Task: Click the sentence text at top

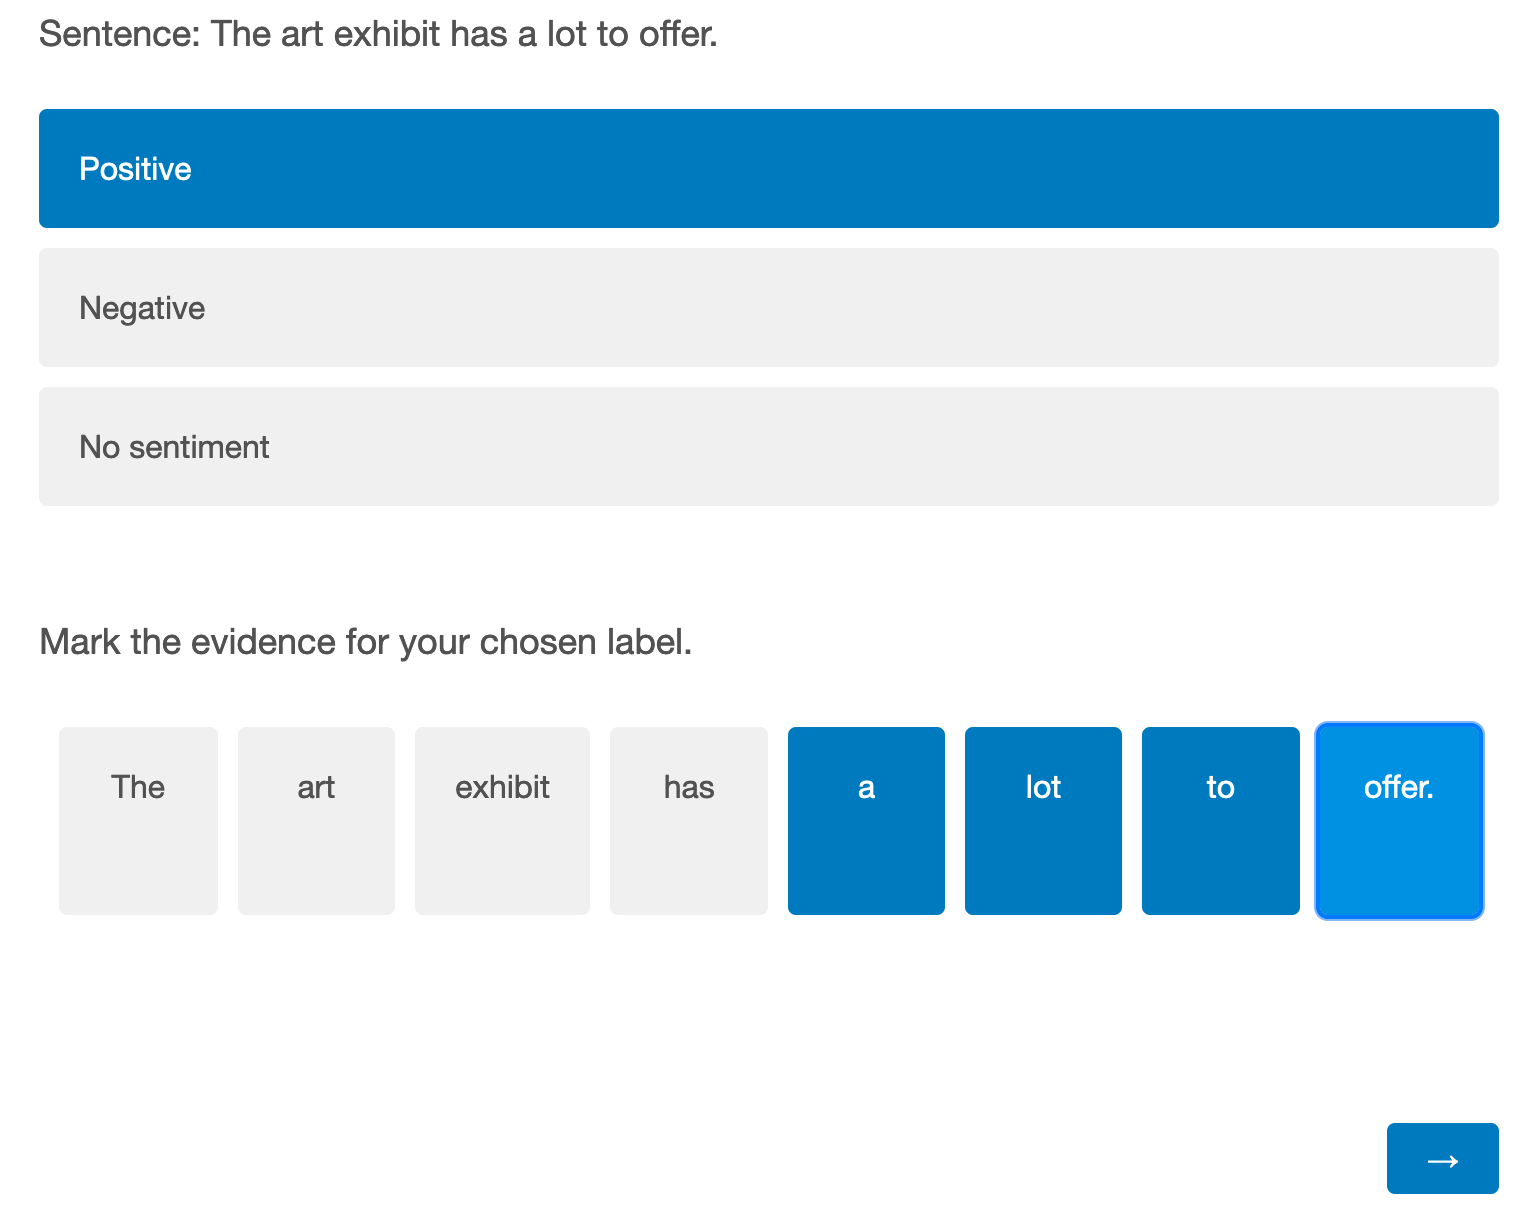Action: point(378,34)
